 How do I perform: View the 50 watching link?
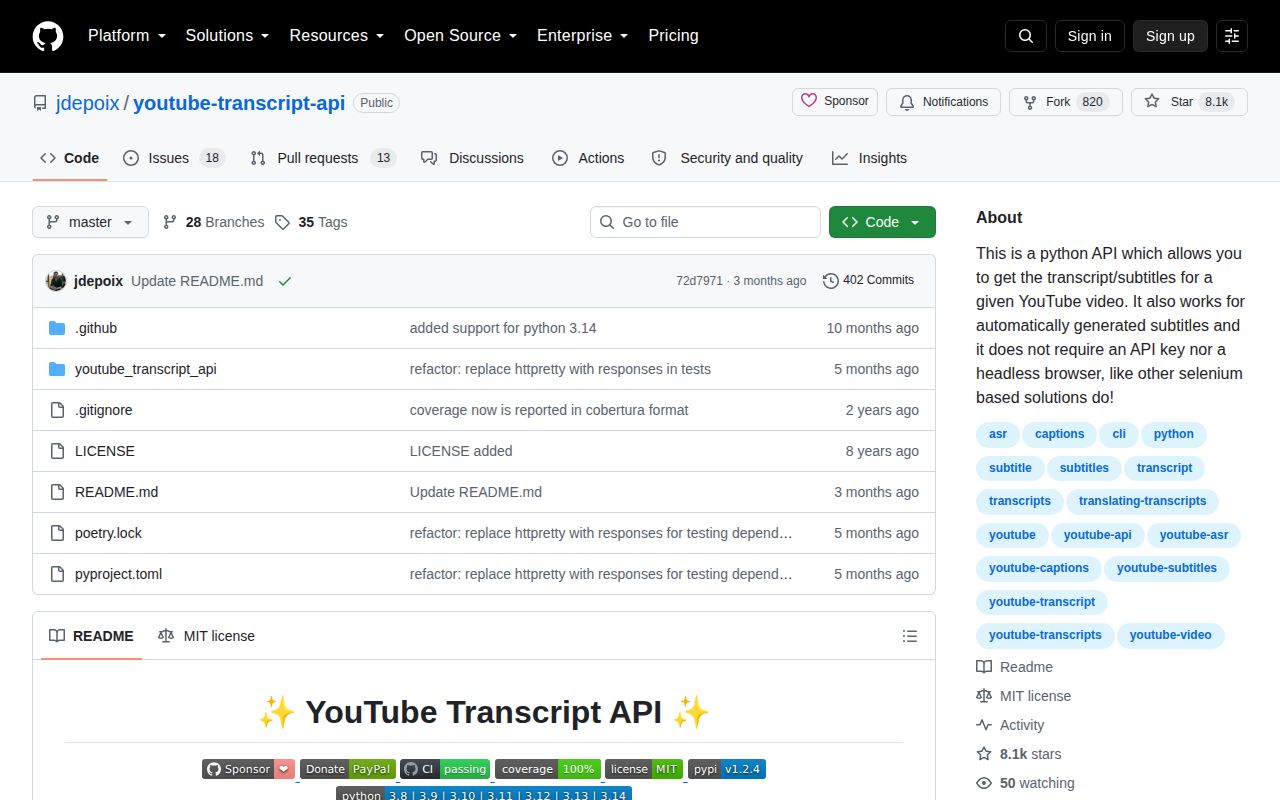click(1026, 783)
